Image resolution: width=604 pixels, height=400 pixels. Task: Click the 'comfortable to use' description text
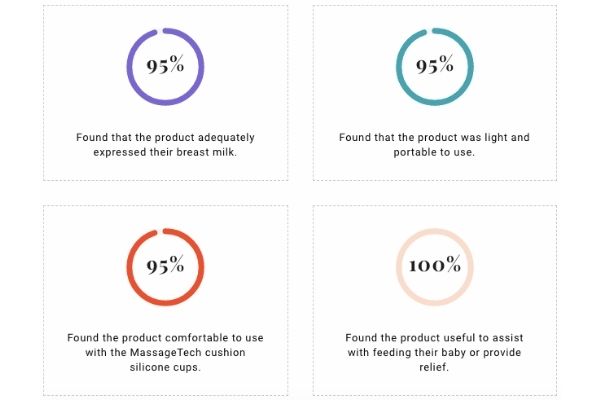[165, 352]
